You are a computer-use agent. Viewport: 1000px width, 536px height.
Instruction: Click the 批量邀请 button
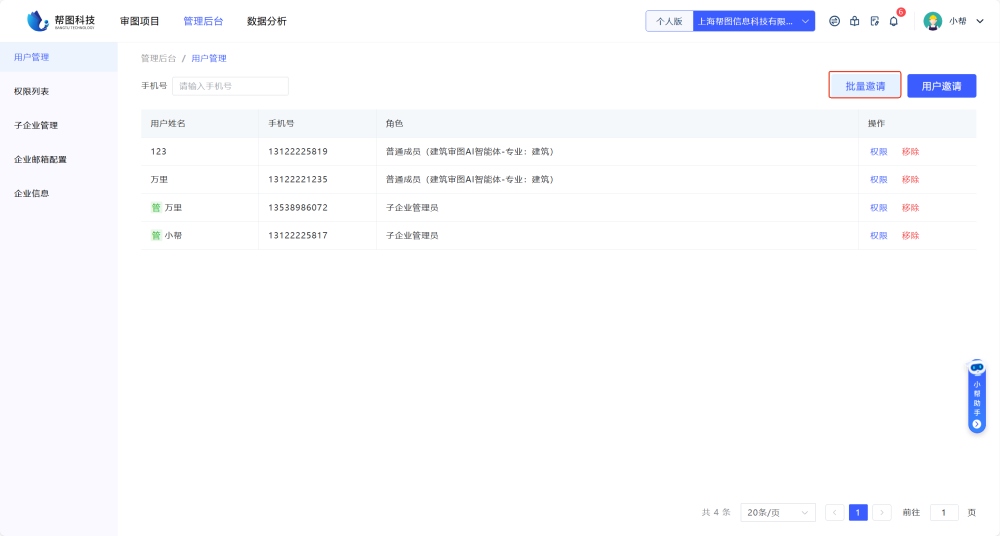point(865,86)
